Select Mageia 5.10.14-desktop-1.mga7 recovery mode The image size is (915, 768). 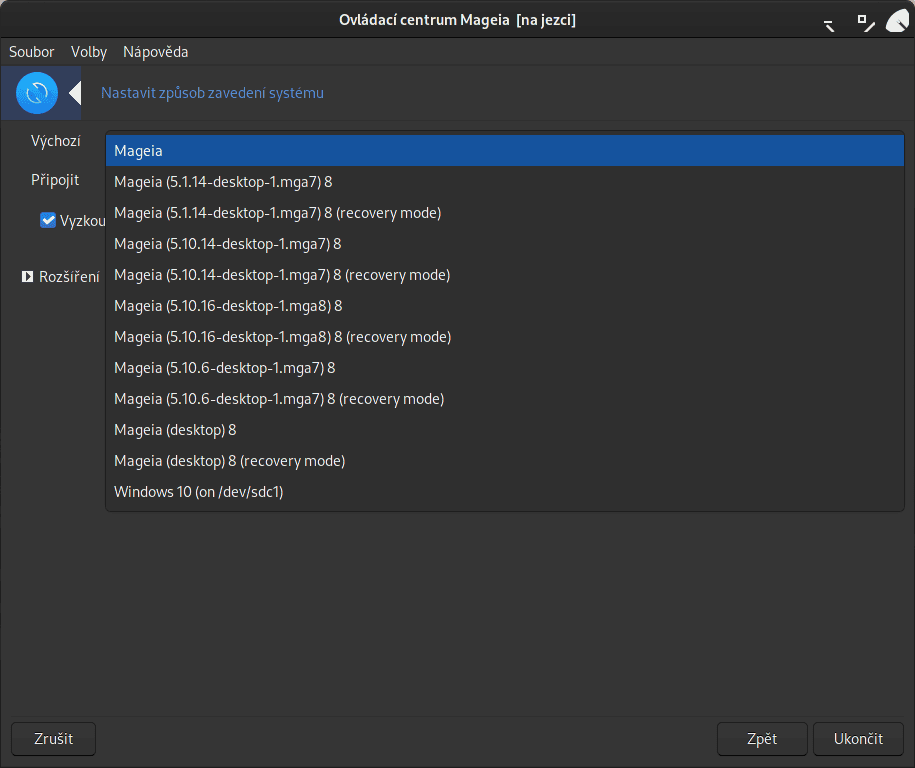(x=282, y=274)
